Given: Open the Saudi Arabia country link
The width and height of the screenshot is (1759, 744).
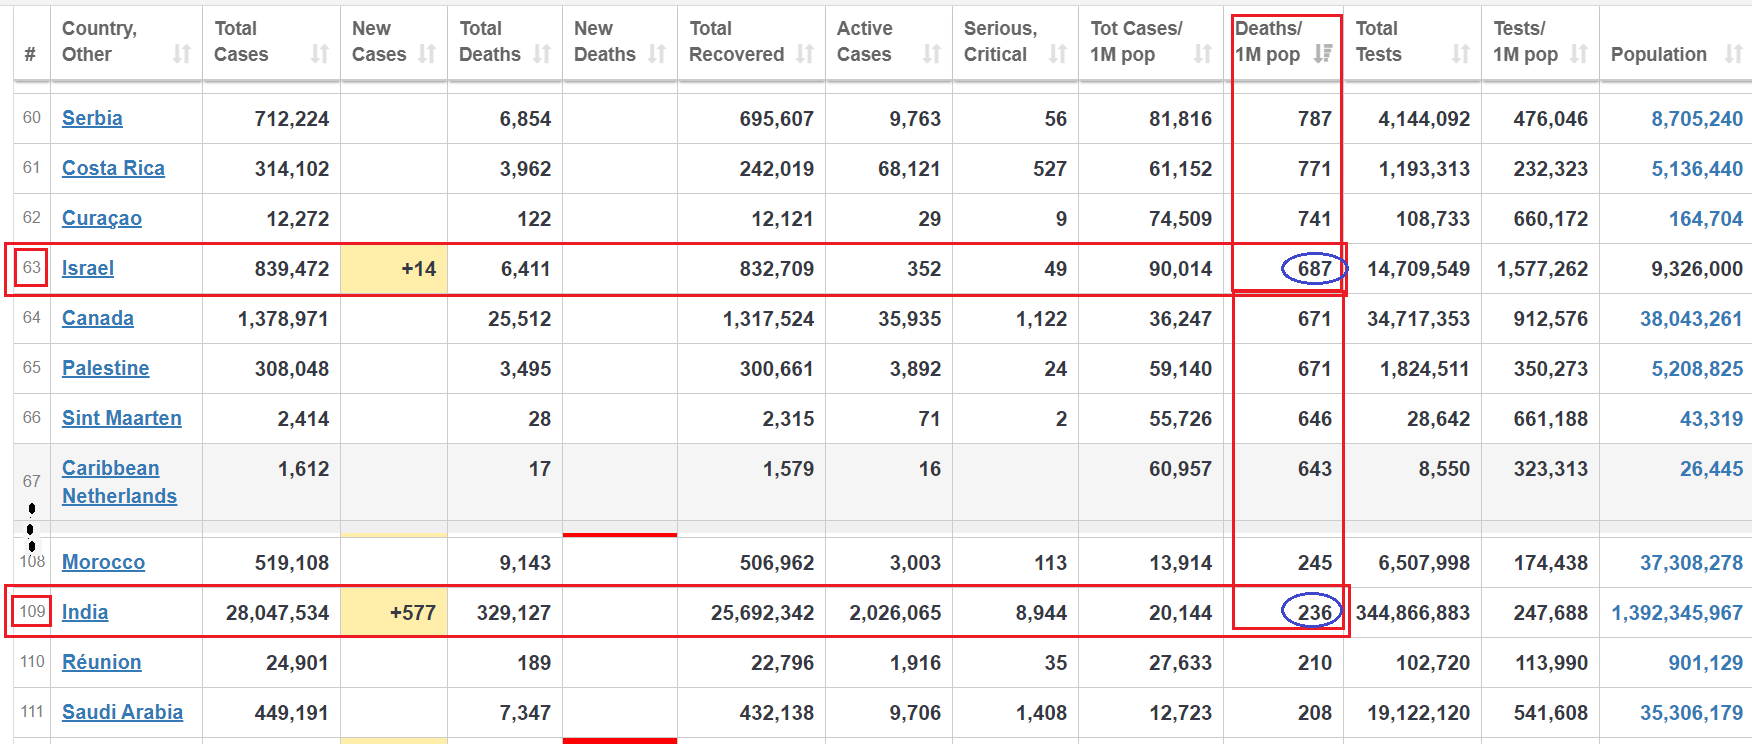Looking at the screenshot, I should click(x=122, y=712).
